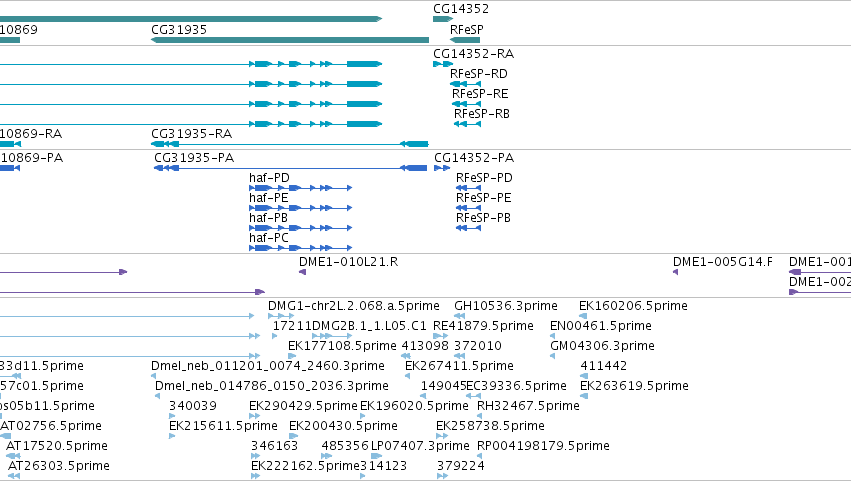Click RE41879.5prime EST label
The width and height of the screenshot is (851, 481).
(x=484, y=326)
